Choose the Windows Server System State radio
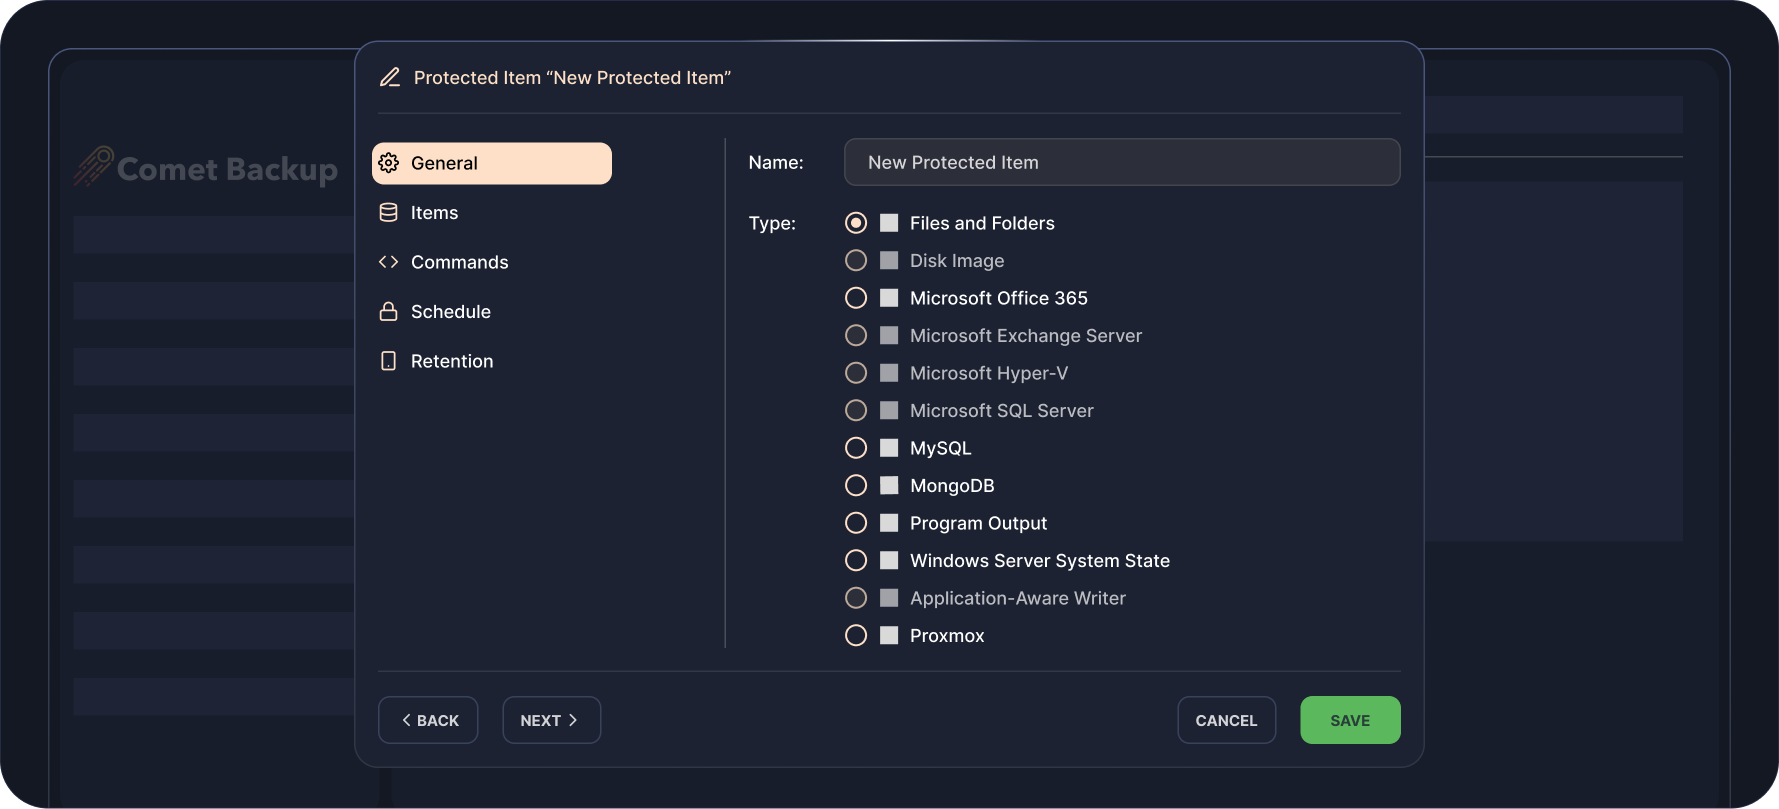 click(856, 560)
